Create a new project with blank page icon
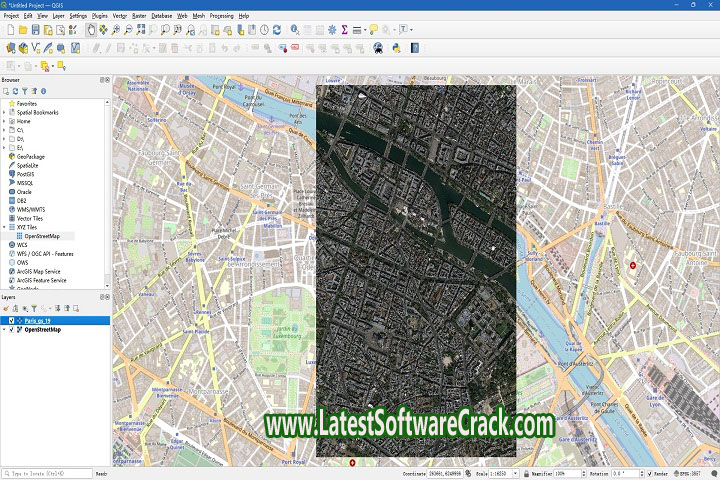720x480 pixels. pyautogui.click(x=10, y=30)
